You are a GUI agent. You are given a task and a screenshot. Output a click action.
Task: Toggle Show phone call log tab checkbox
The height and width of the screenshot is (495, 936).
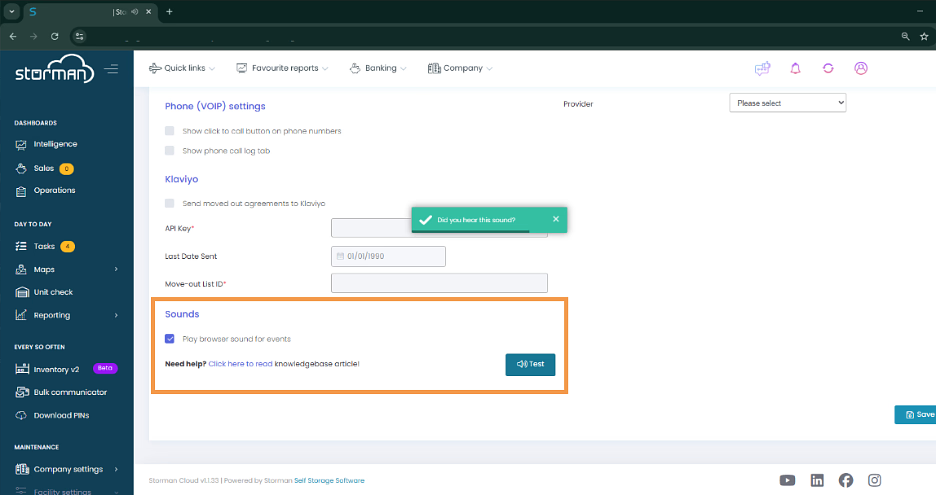coord(170,150)
